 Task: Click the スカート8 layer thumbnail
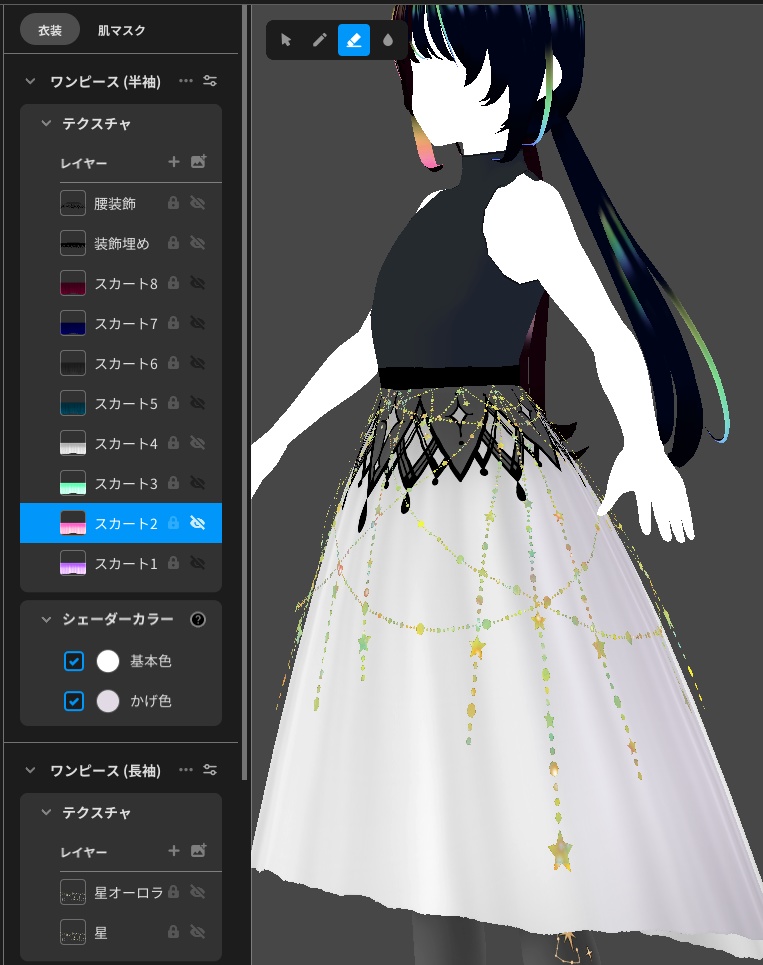[73, 283]
